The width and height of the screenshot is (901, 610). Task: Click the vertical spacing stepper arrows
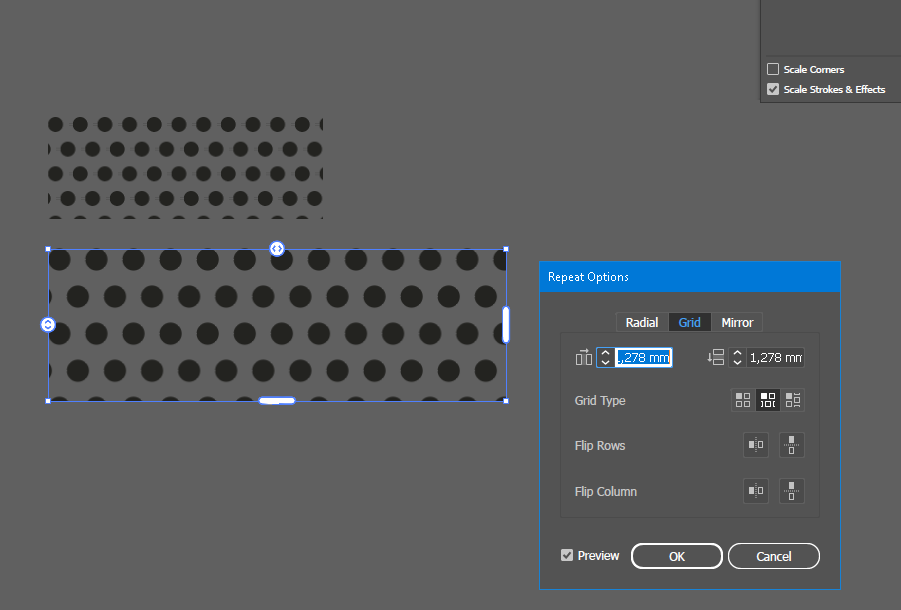coord(738,357)
